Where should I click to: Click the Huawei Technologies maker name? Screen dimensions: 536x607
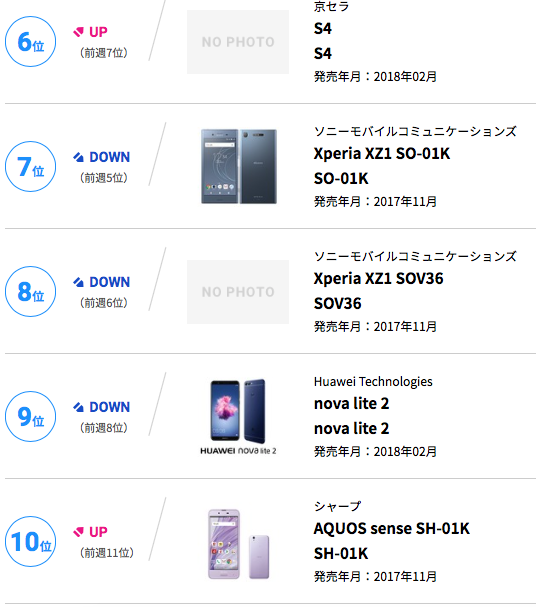click(x=373, y=382)
